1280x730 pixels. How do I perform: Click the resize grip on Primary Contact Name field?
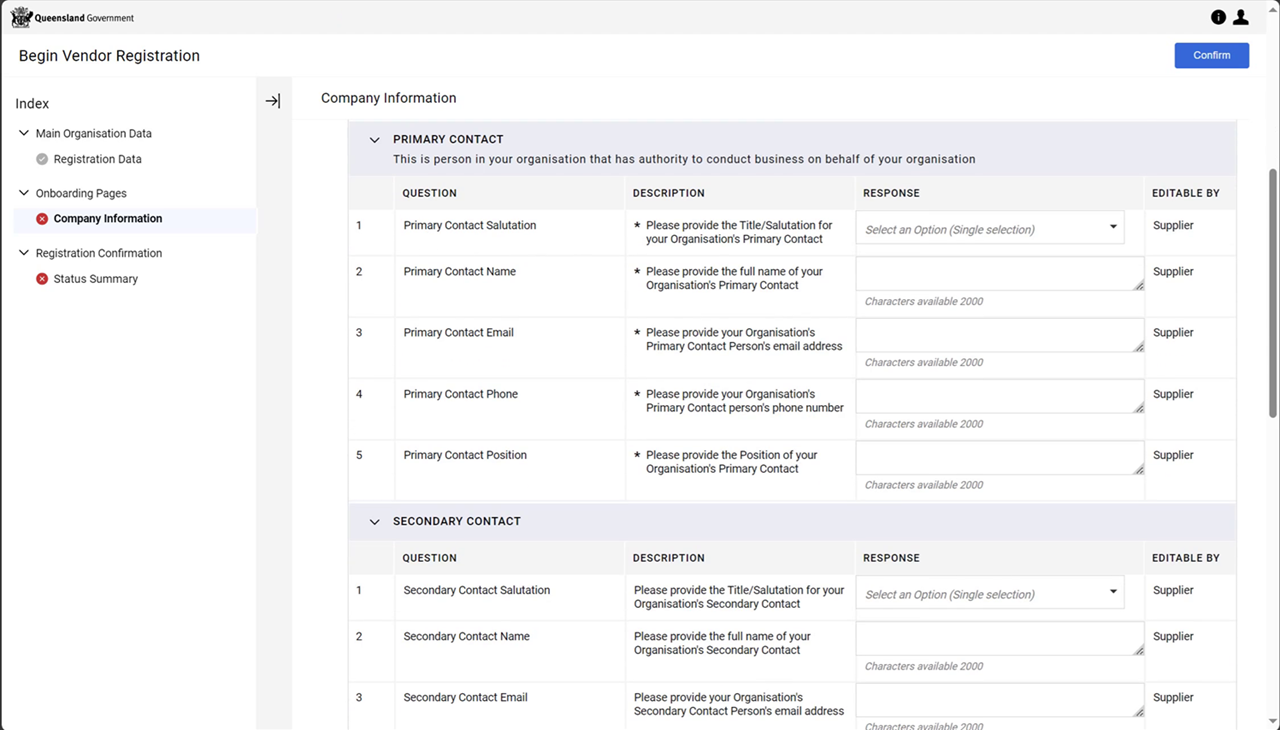point(1139,286)
